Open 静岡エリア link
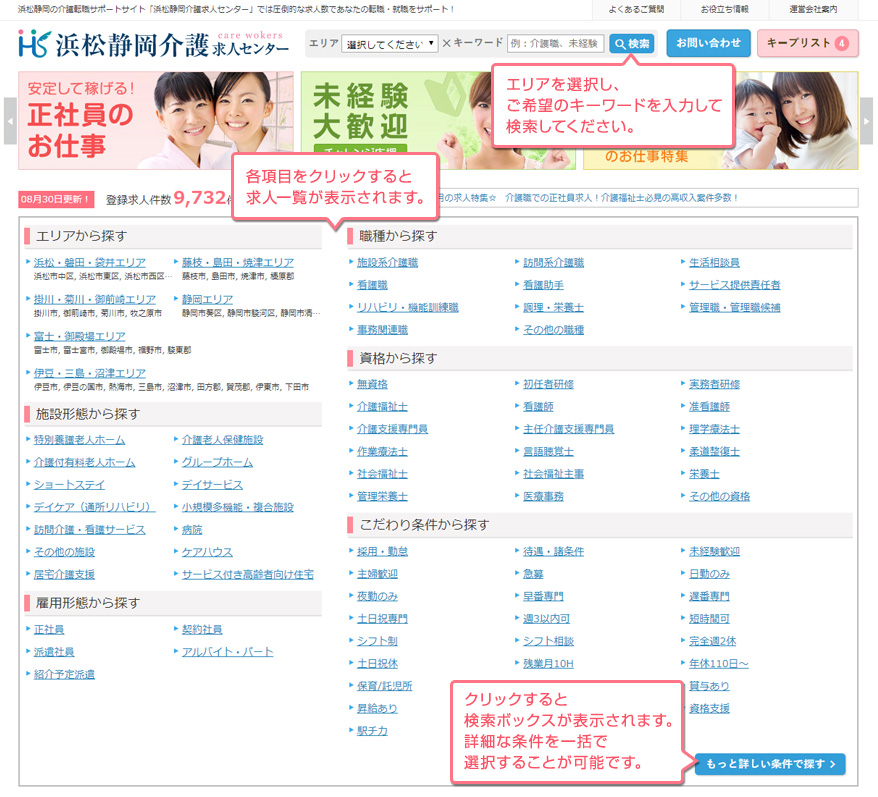The width and height of the screenshot is (878, 797). click(207, 299)
